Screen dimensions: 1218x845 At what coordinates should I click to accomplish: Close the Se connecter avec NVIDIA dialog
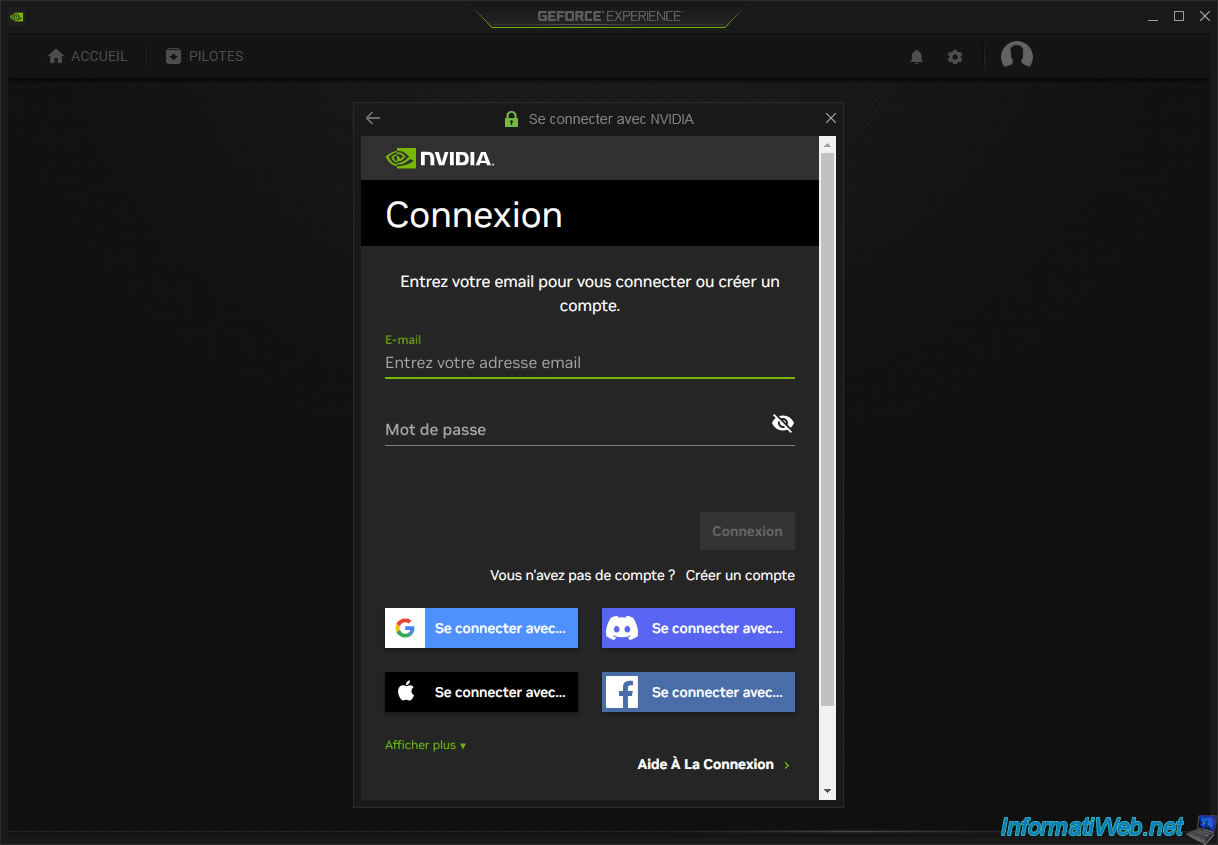point(830,118)
